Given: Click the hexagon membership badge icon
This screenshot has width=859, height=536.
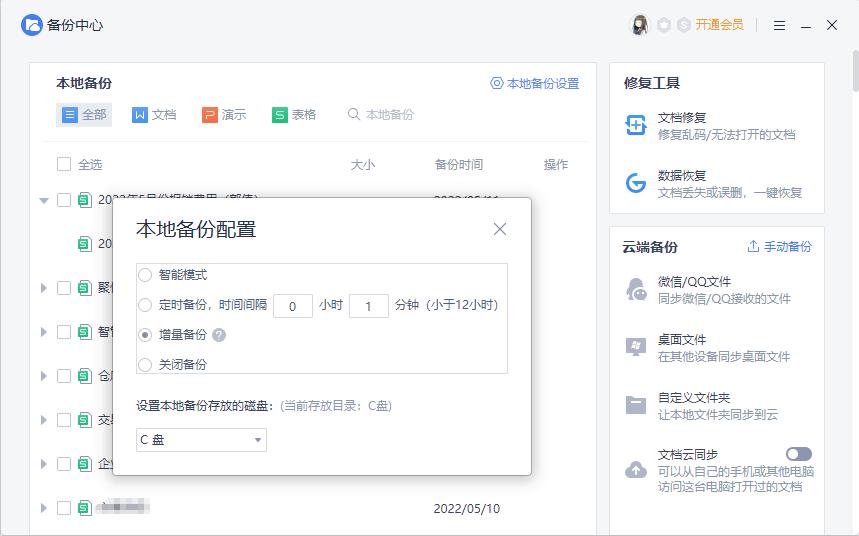Looking at the screenshot, I should (664, 25).
